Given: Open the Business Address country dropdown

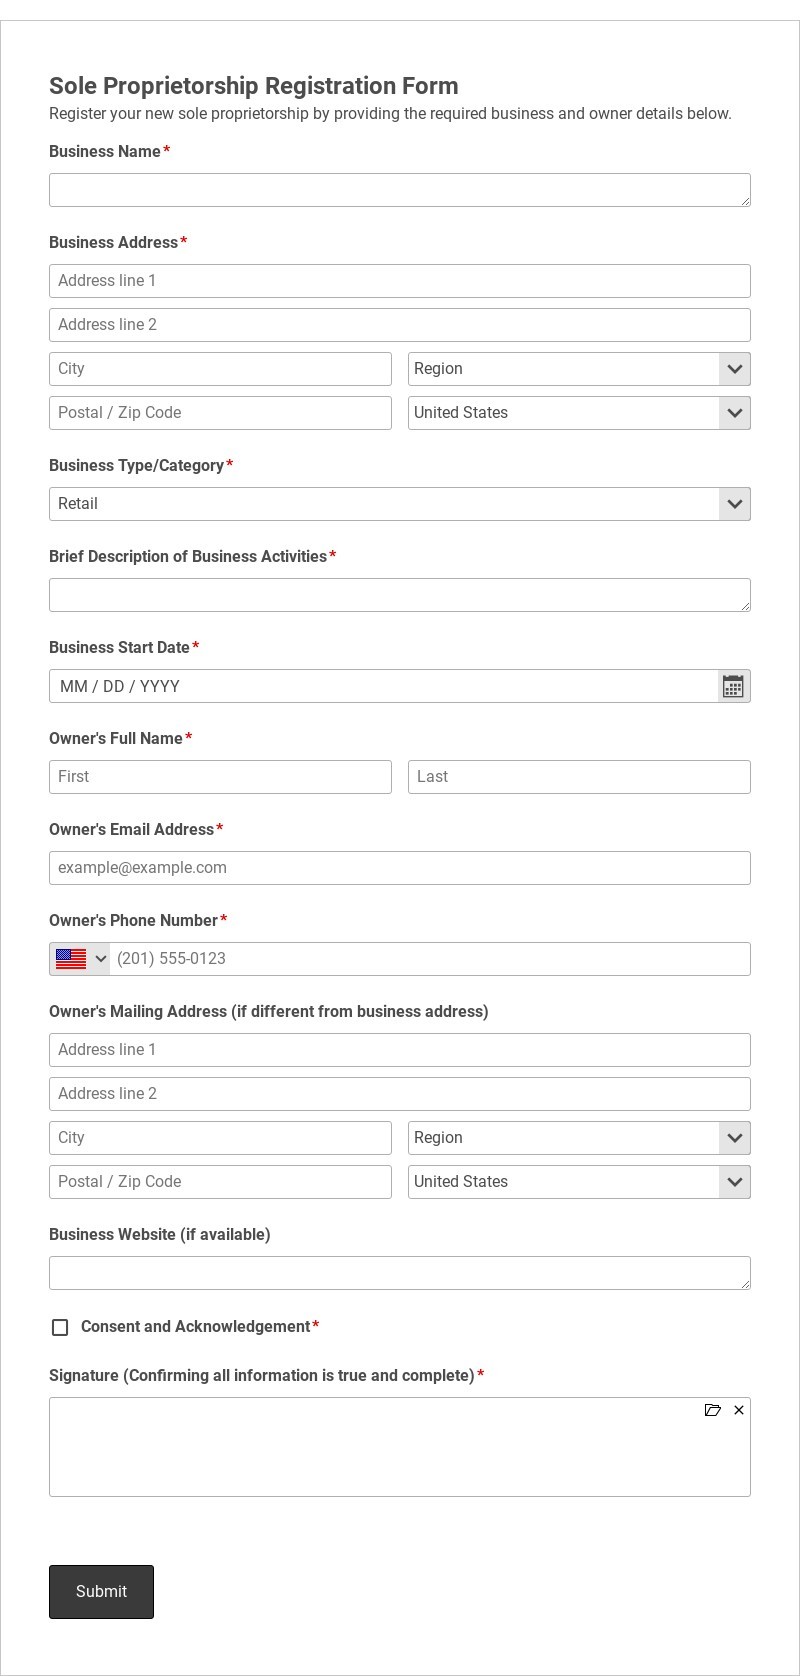Looking at the screenshot, I should click(579, 413).
